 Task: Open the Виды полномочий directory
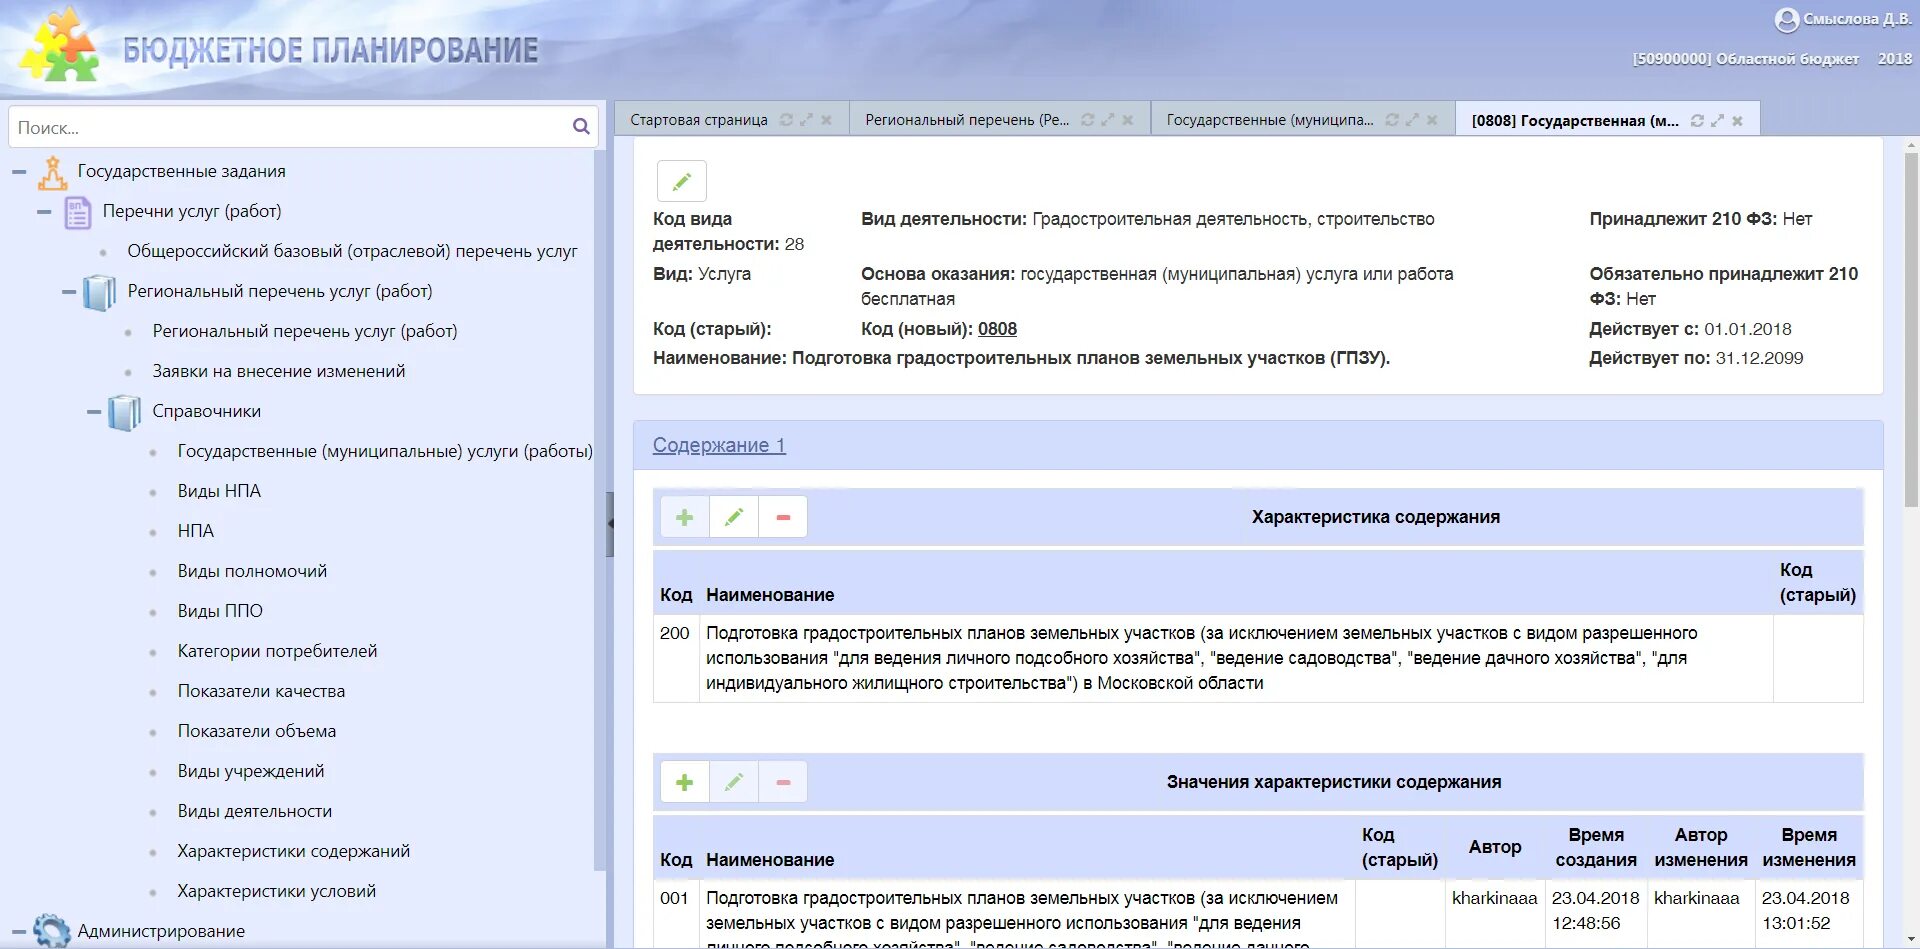[x=252, y=571]
